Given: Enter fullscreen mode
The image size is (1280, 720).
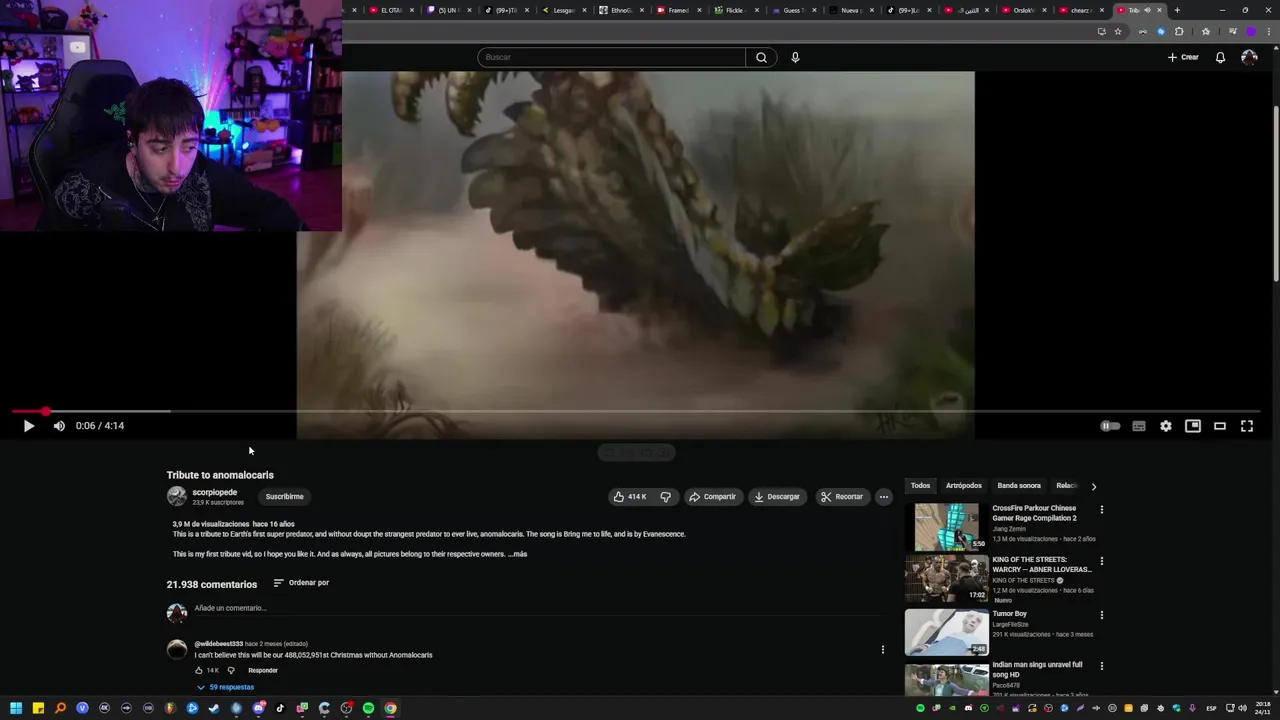Looking at the screenshot, I should [x=1247, y=426].
